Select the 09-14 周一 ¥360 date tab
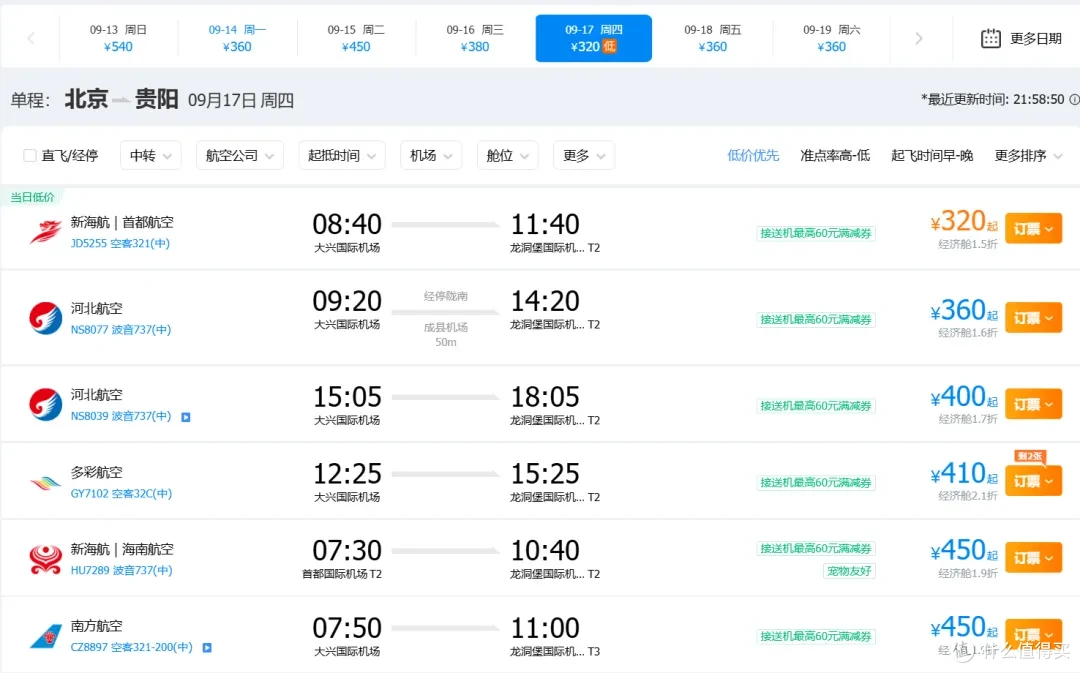 coord(237,38)
